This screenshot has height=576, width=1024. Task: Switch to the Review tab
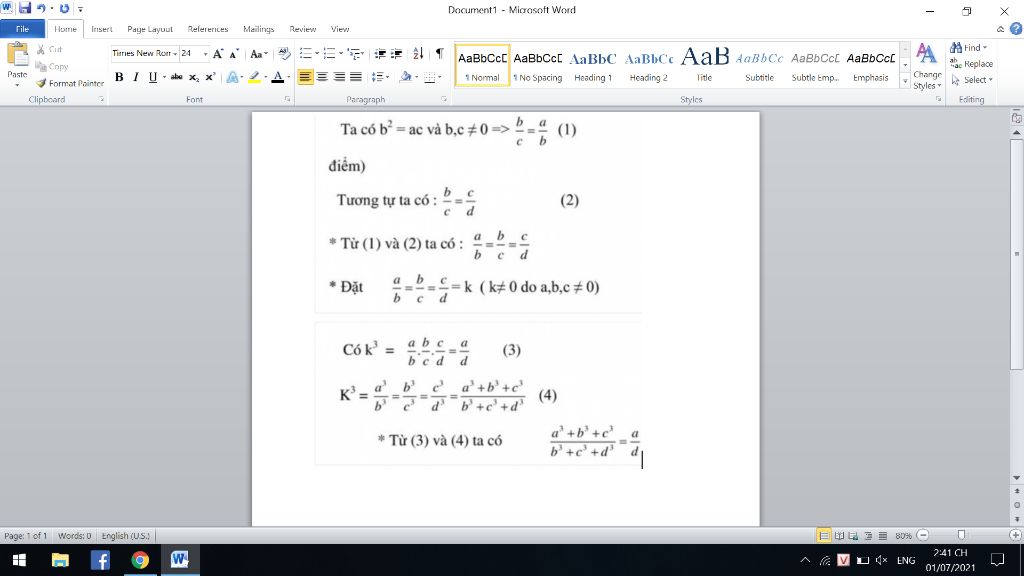tap(302, 29)
